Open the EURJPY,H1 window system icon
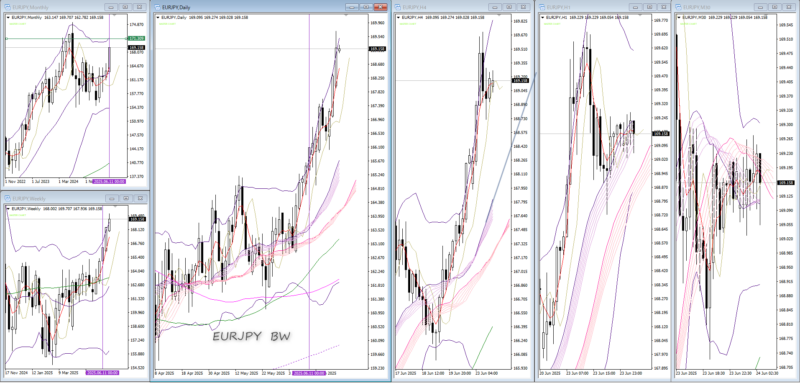This screenshot has height=383, width=800. point(541,7)
